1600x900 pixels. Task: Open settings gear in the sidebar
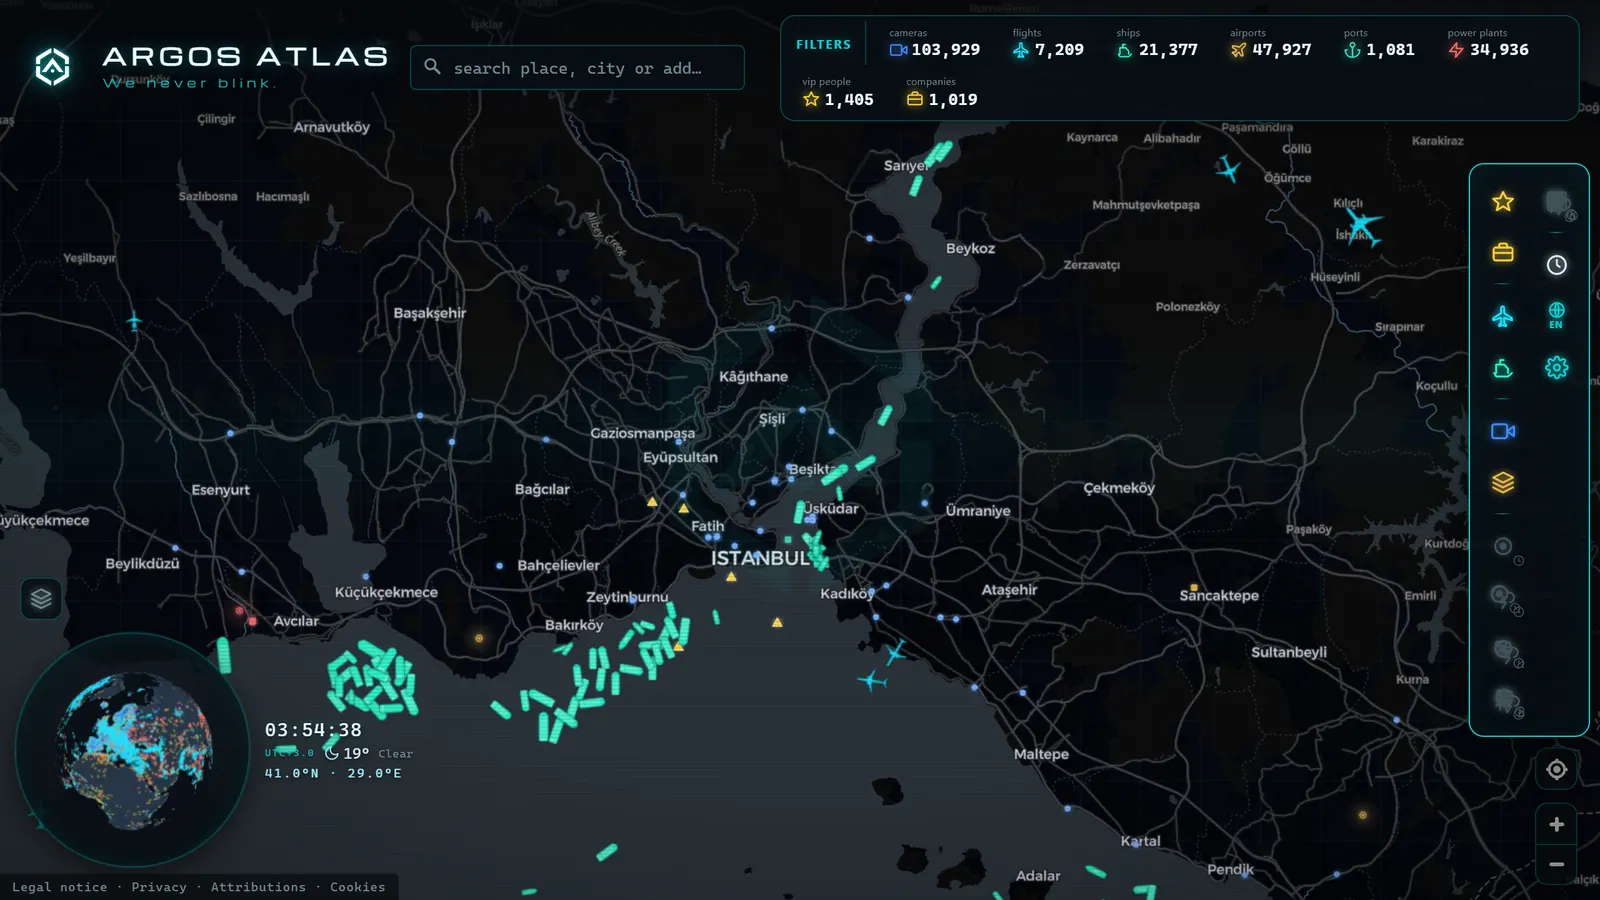[x=1556, y=367]
